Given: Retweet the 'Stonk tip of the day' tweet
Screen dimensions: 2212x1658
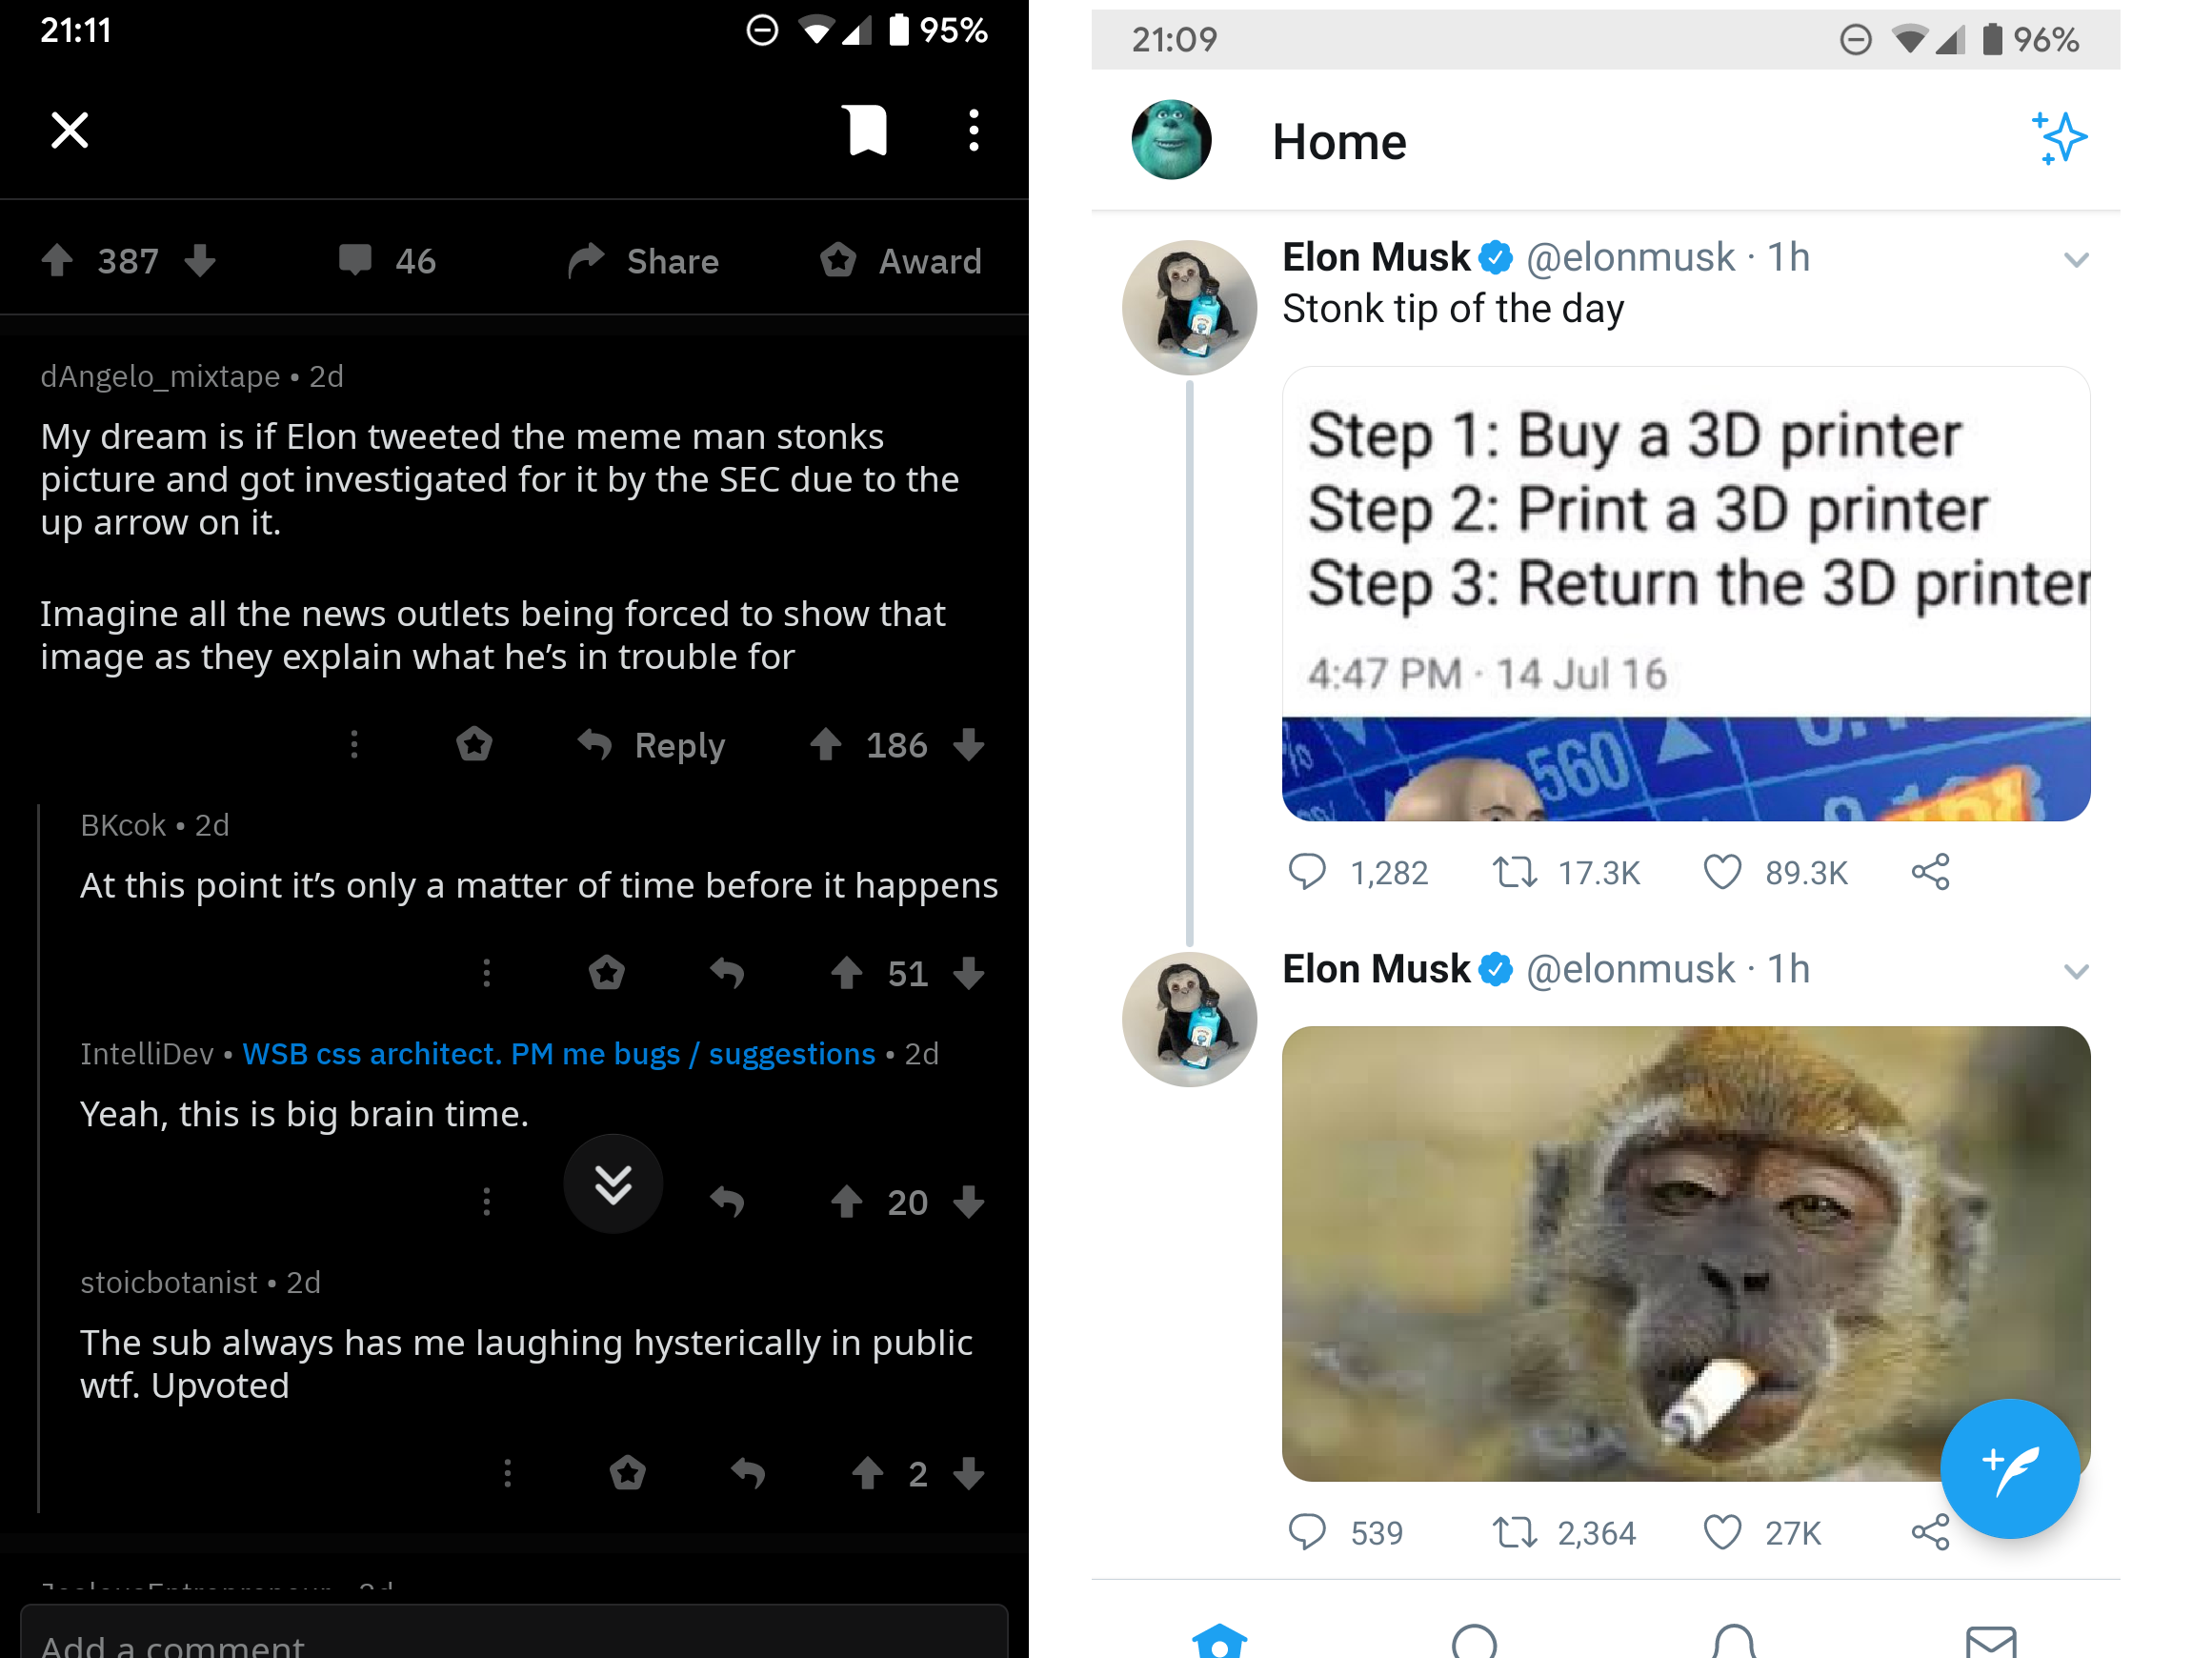Looking at the screenshot, I should coord(1515,872).
